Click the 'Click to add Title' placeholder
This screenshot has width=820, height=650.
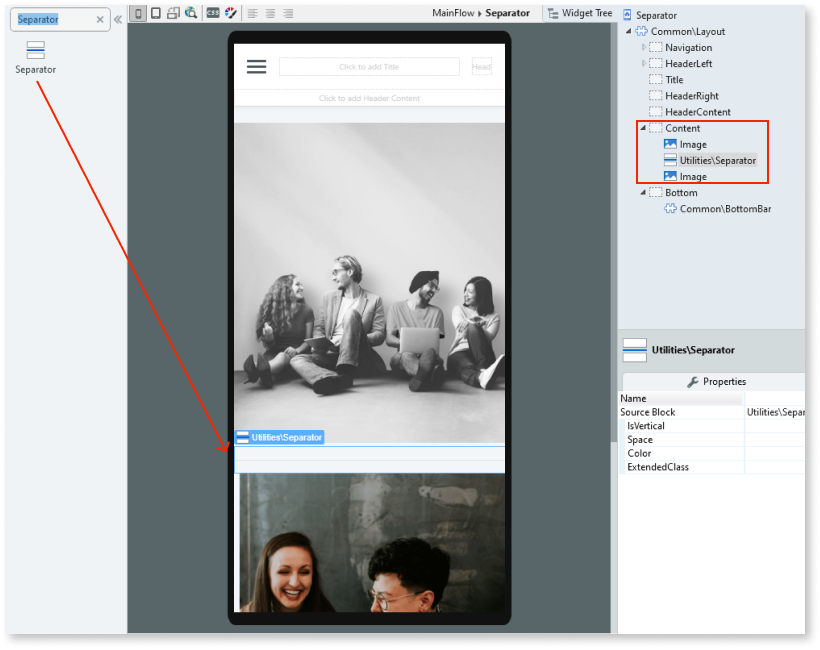pos(371,67)
